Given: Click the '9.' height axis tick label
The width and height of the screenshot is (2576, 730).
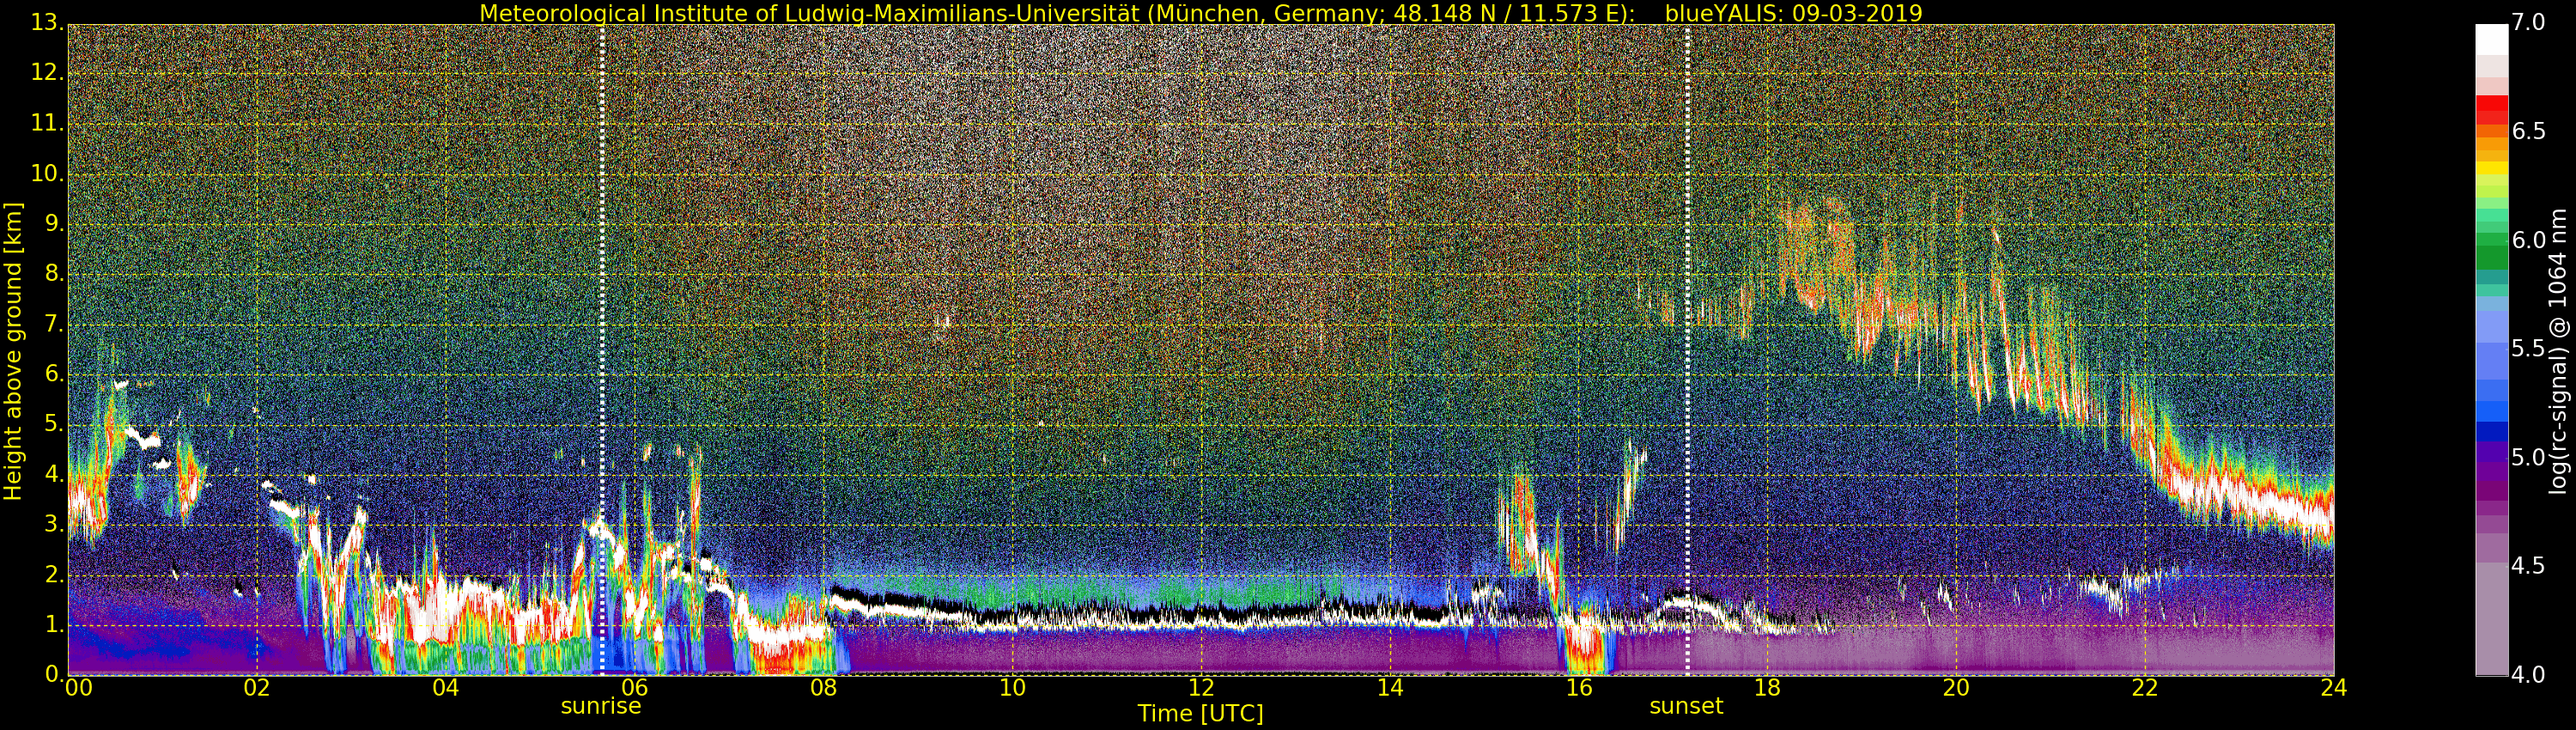Looking at the screenshot, I should click(54, 224).
